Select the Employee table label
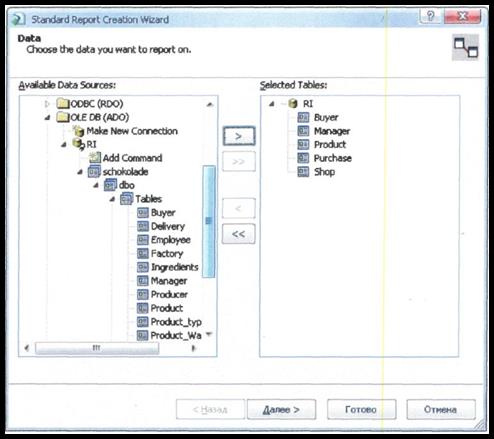Viewport: 494px width, 439px height. [171, 240]
